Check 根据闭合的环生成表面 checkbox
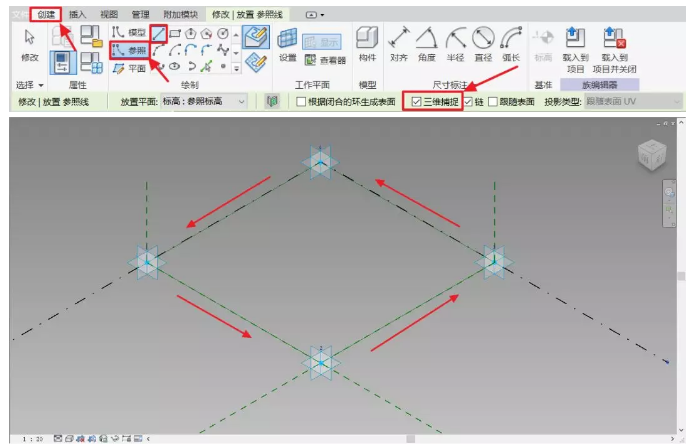This screenshot has width=692, height=448. pos(301,102)
